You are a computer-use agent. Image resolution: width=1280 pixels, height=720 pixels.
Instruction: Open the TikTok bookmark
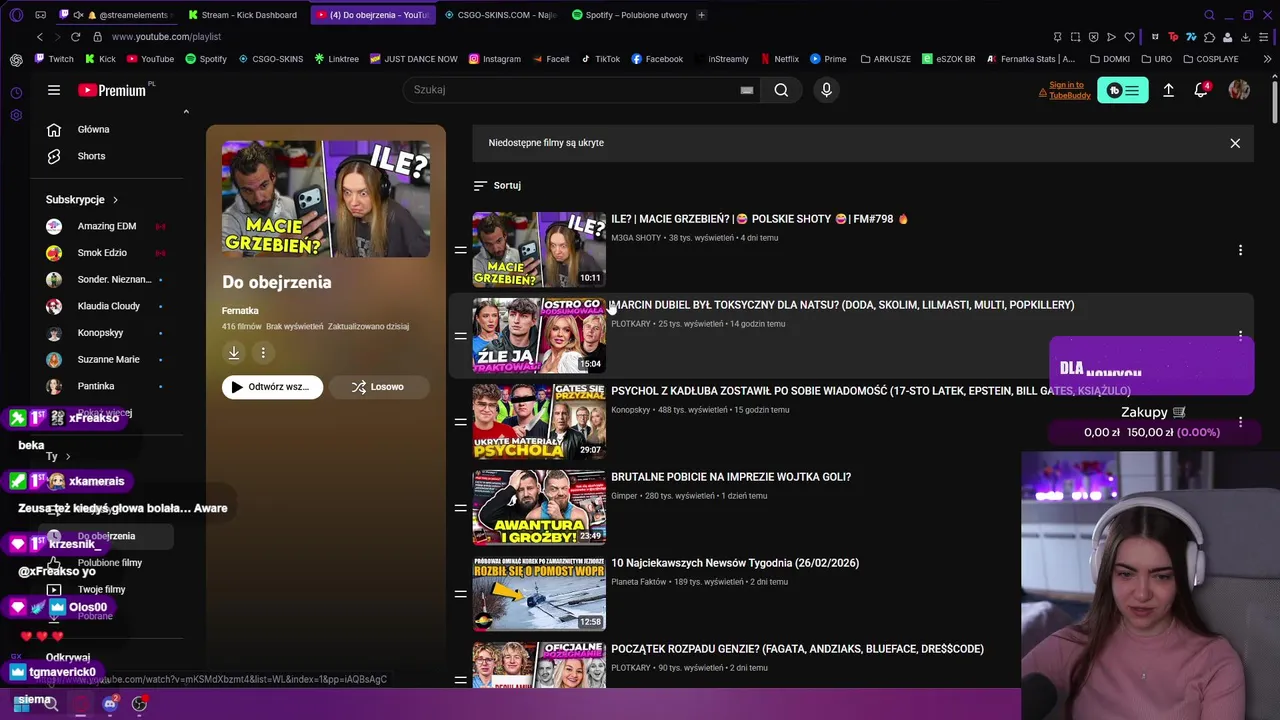tap(600, 59)
